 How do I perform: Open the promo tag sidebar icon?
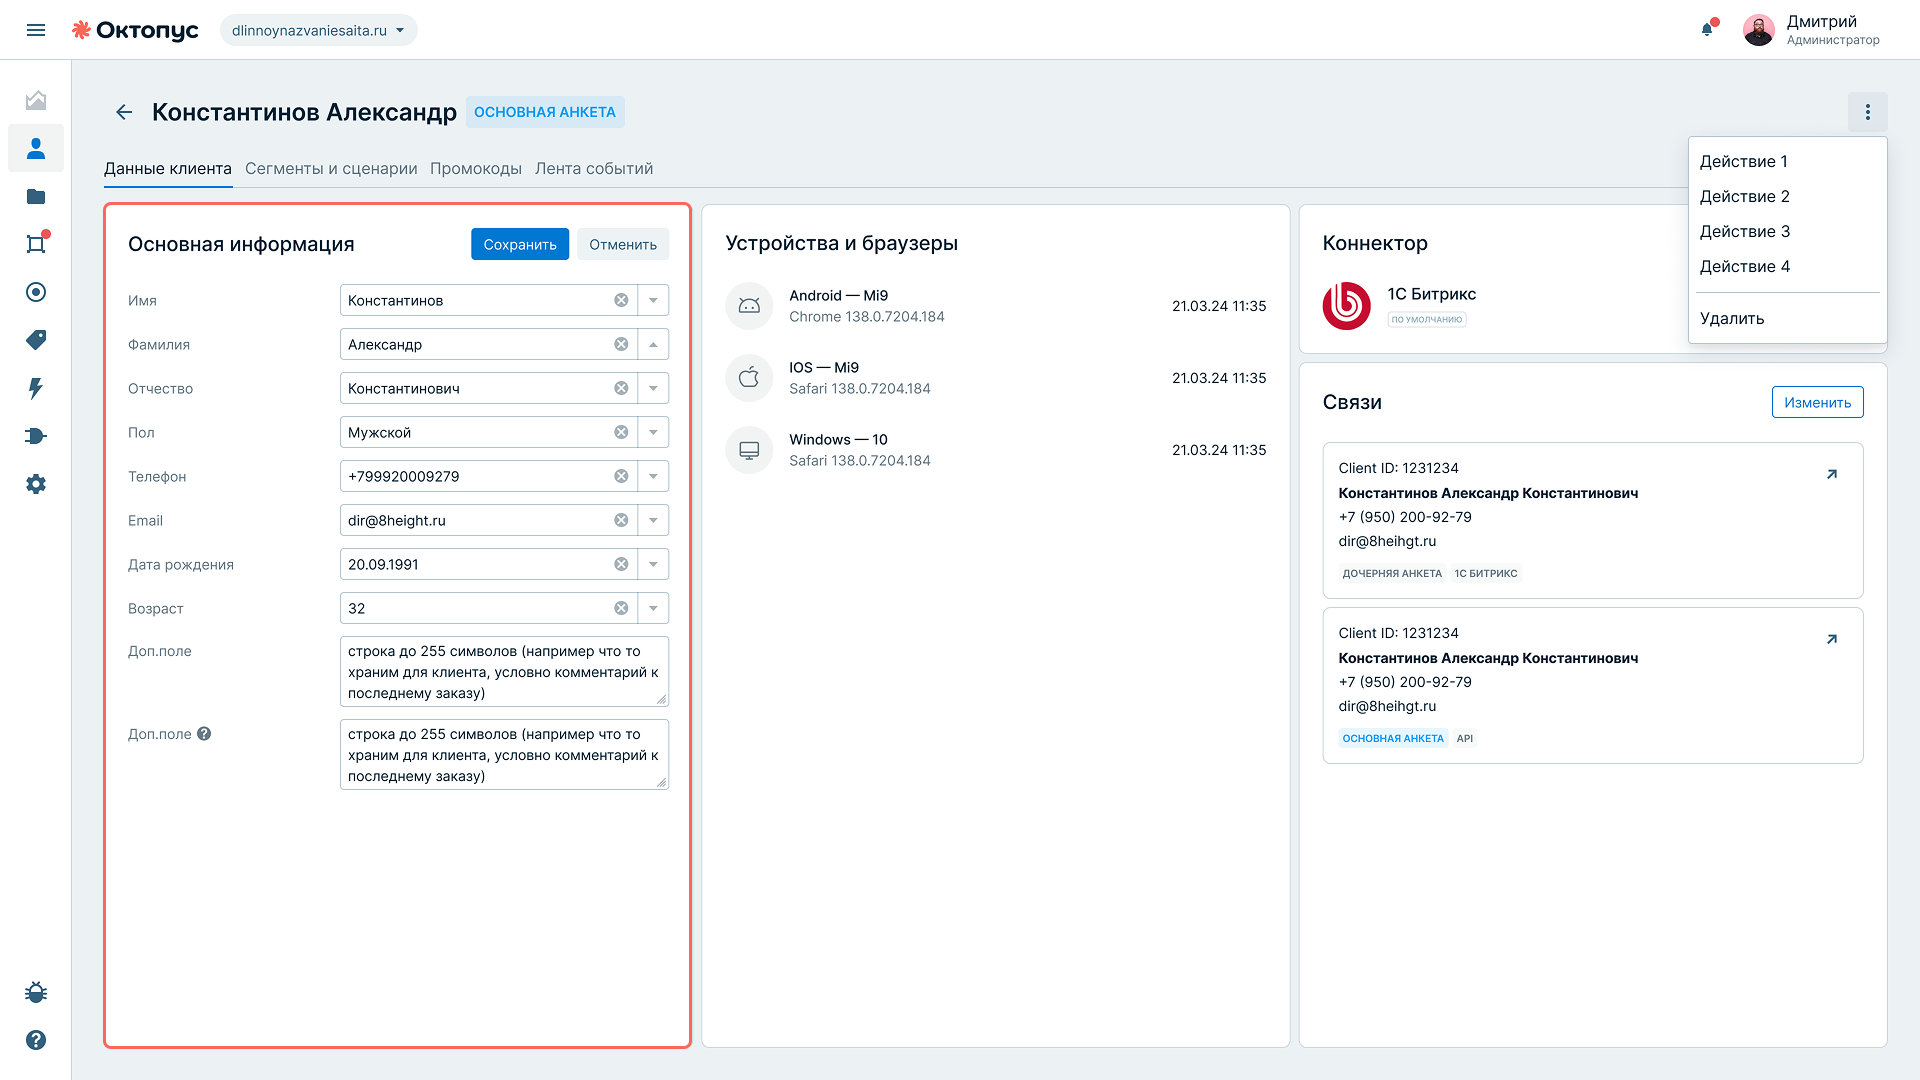point(36,340)
